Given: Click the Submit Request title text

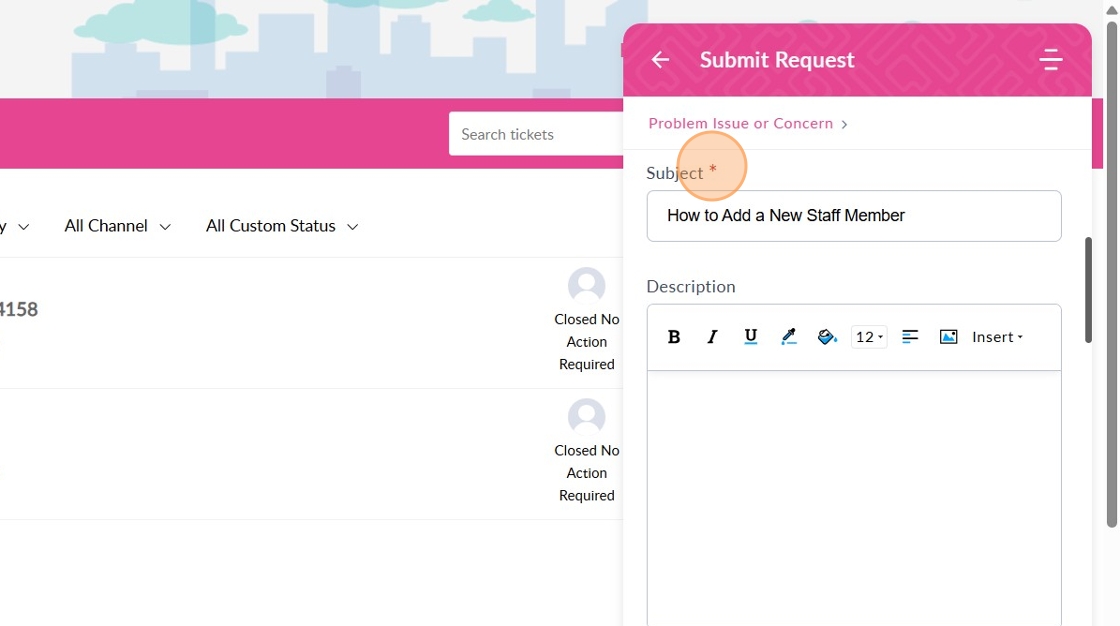Looking at the screenshot, I should coord(776,60).
